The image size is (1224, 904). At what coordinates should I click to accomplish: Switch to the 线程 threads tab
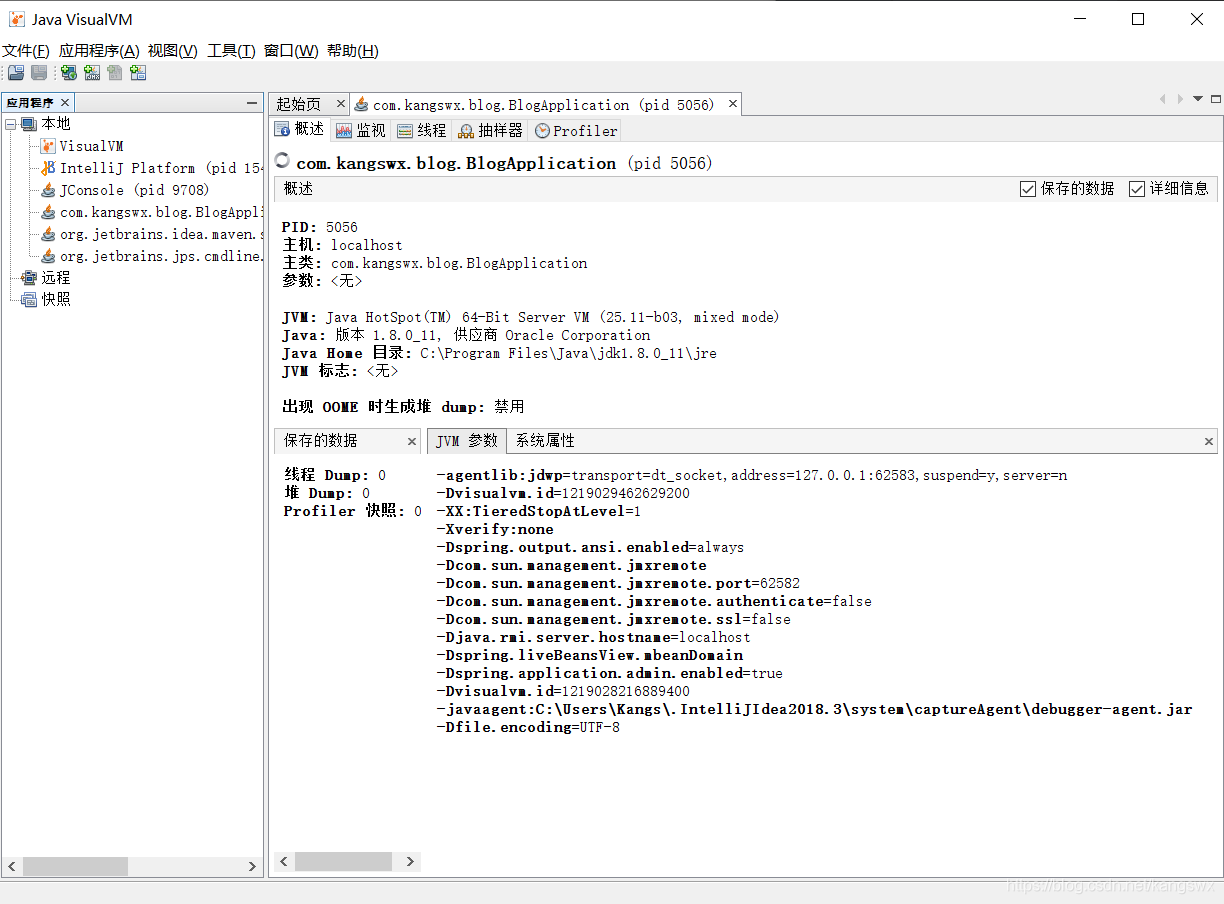pos(421,130)
